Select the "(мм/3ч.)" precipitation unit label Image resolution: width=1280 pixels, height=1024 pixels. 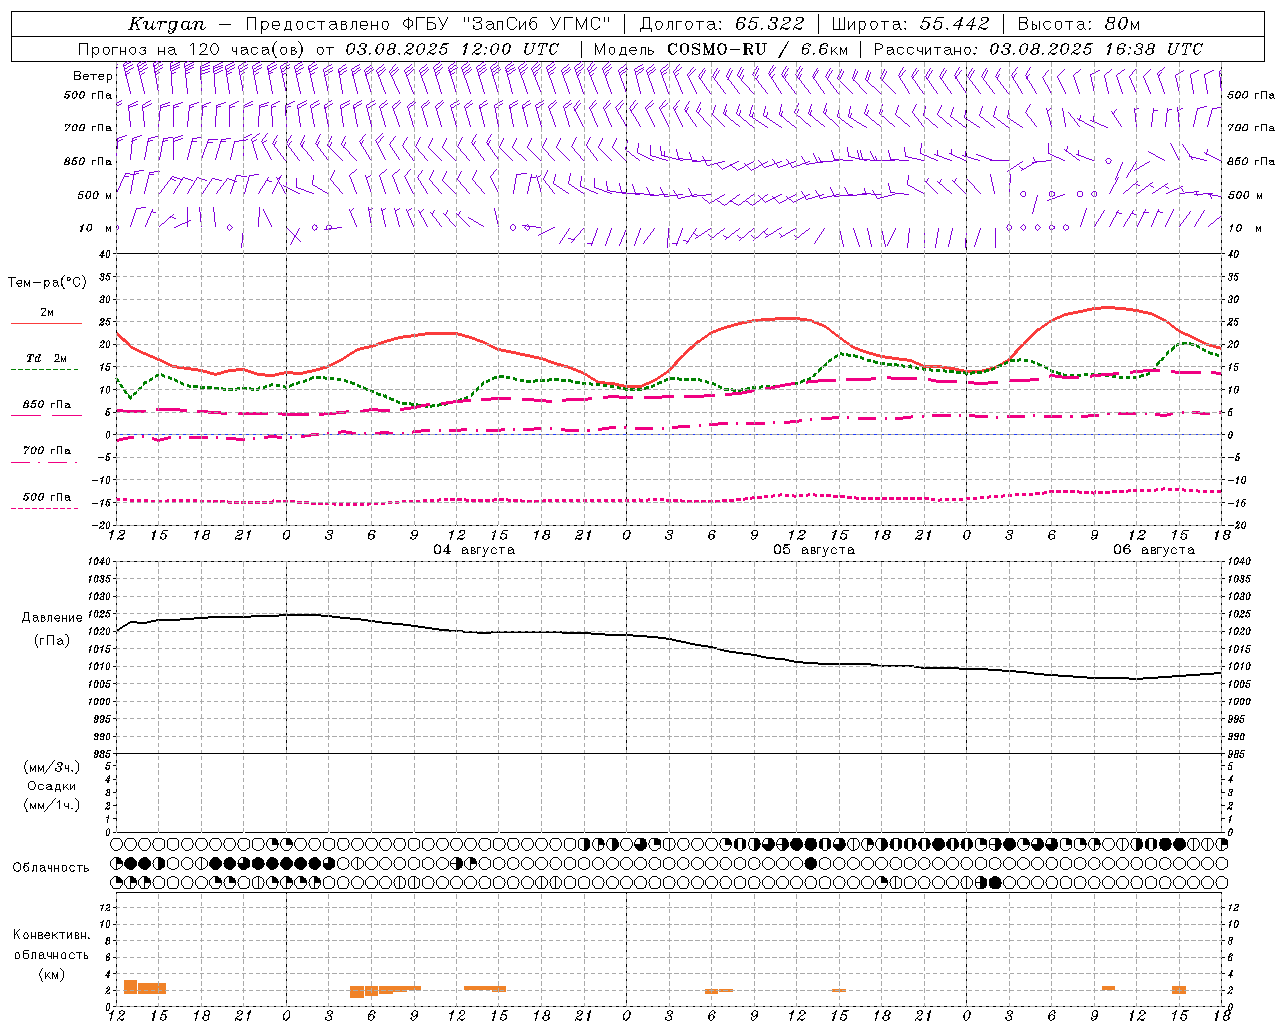point(52,767)
